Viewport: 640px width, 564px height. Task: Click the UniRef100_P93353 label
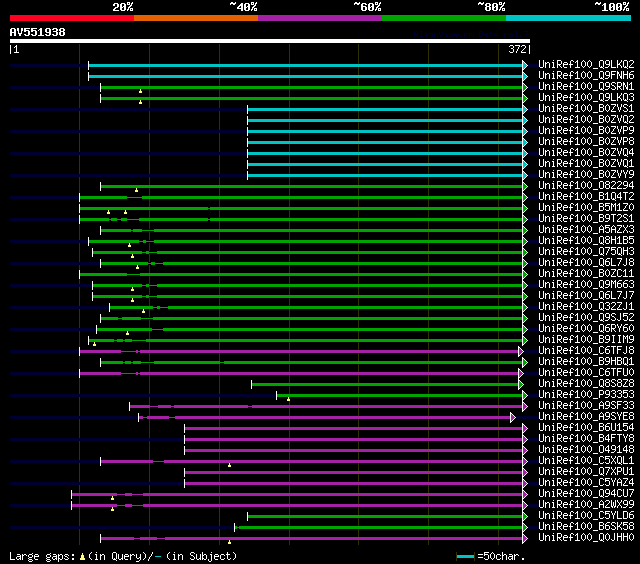(x=586, y=395)
